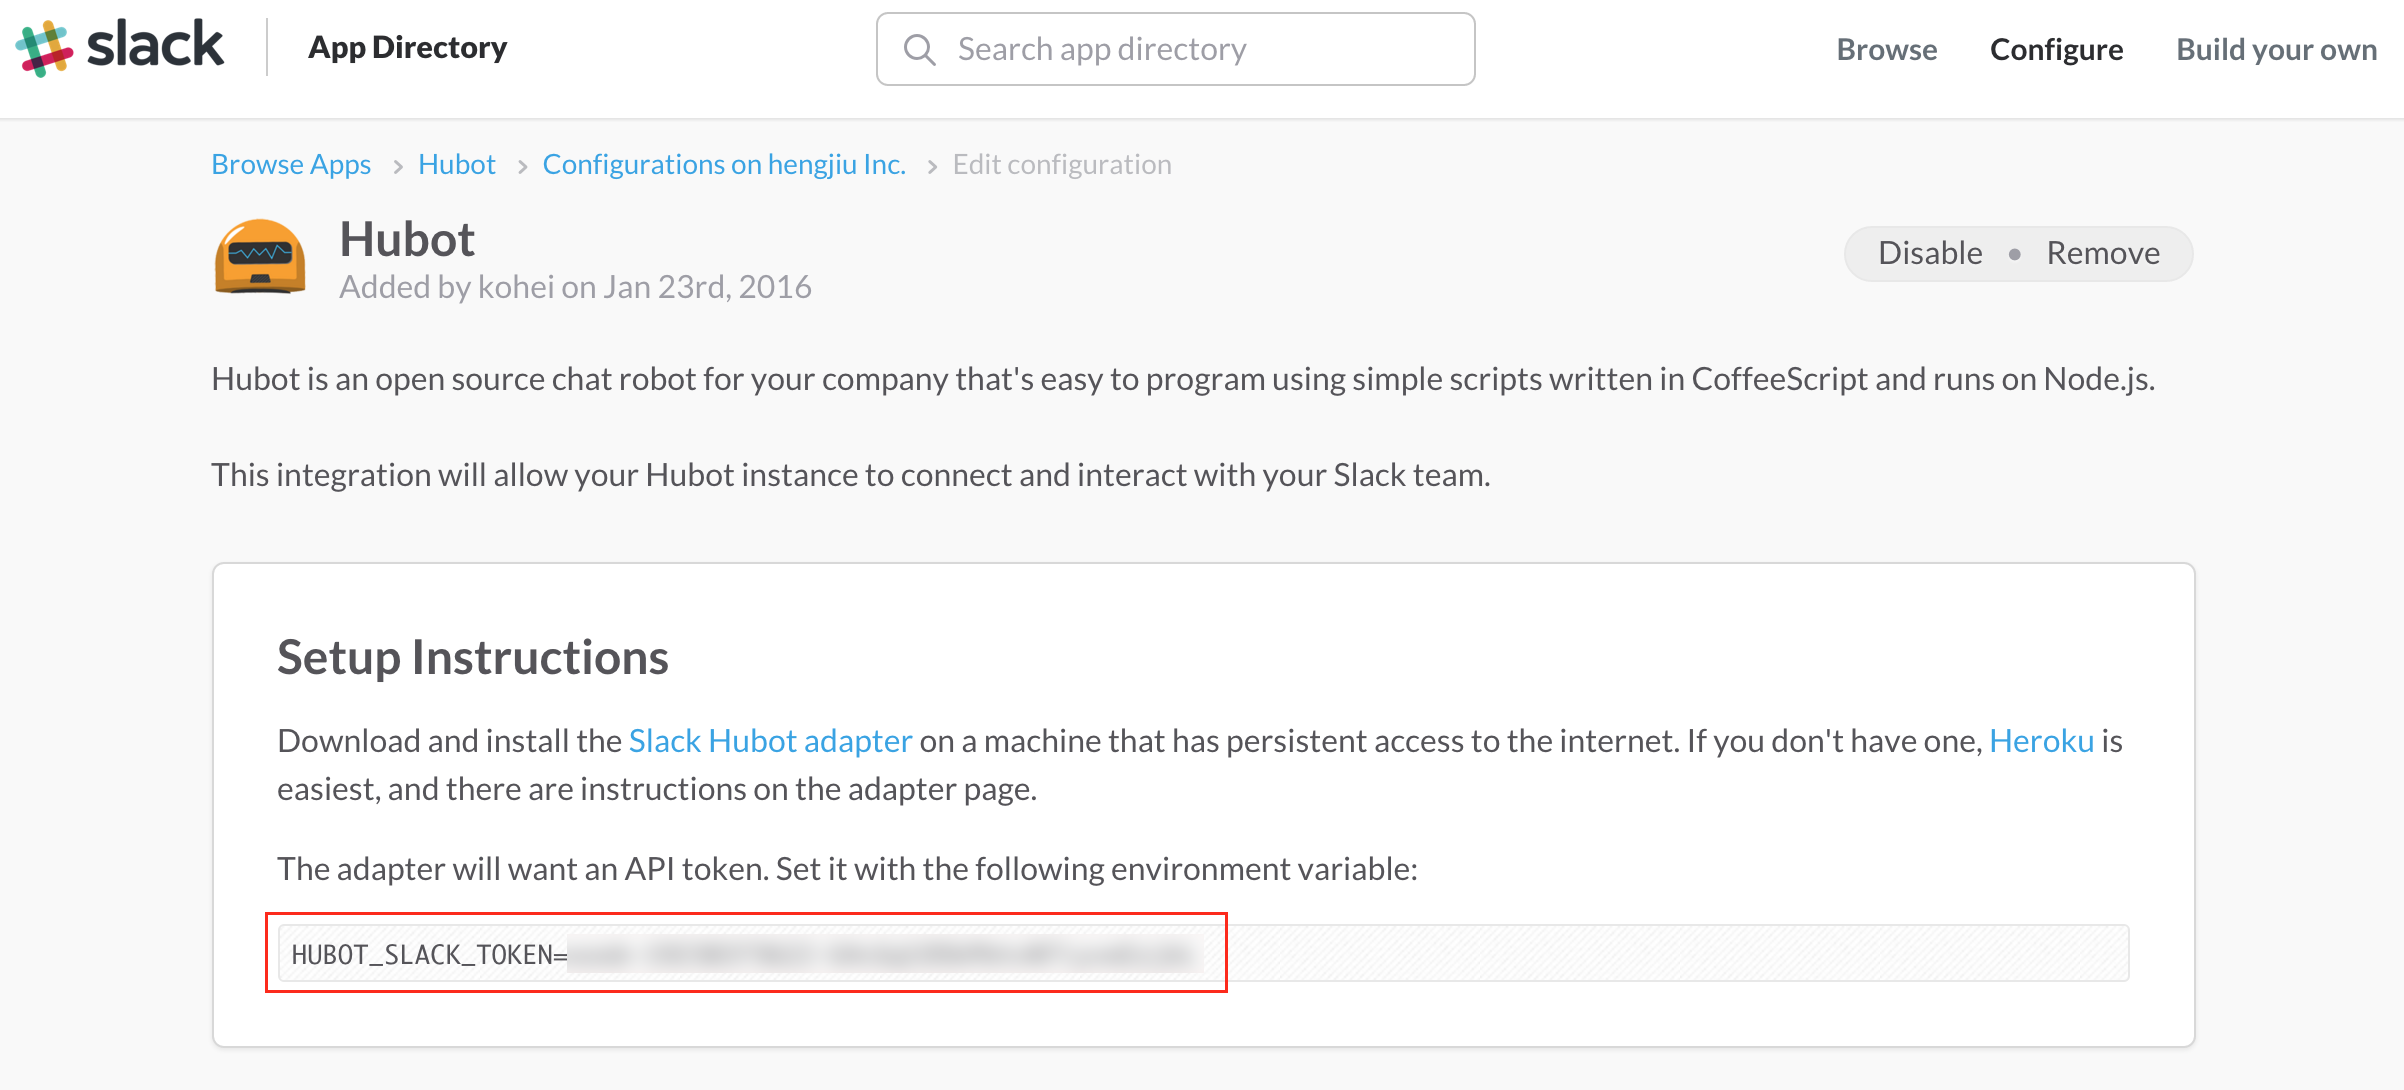Viewport: 2404px width, 1090px height.
Task: Select Browse in the top navigation
Action: [1886, 49]
